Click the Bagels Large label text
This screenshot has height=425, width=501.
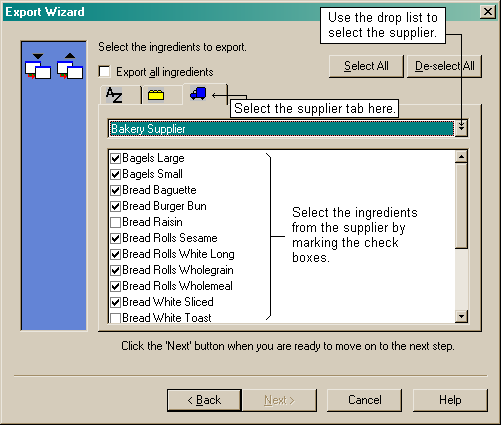[153, 158]
